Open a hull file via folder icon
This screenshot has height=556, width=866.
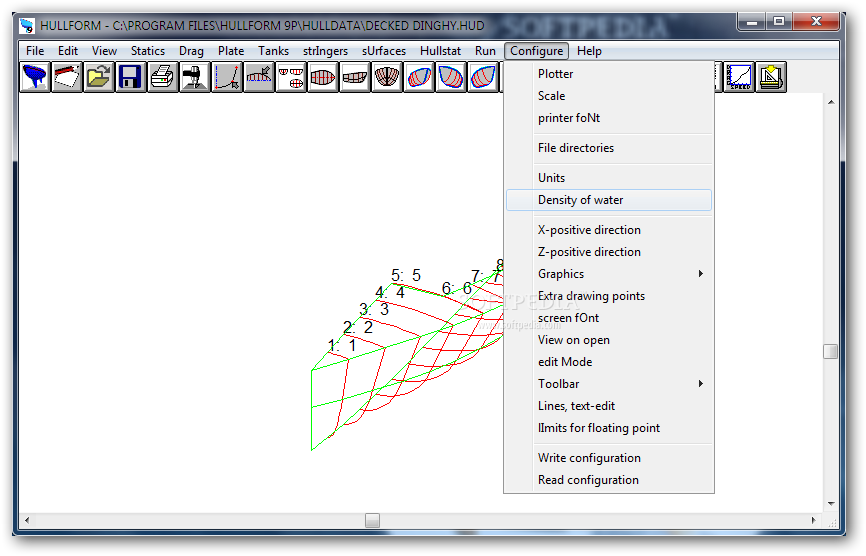point(99,77)
